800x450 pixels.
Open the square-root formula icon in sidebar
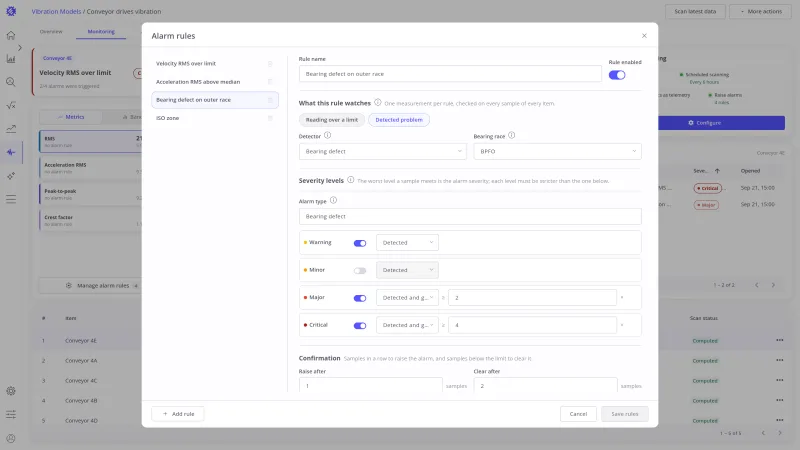[x=11, y=105]
